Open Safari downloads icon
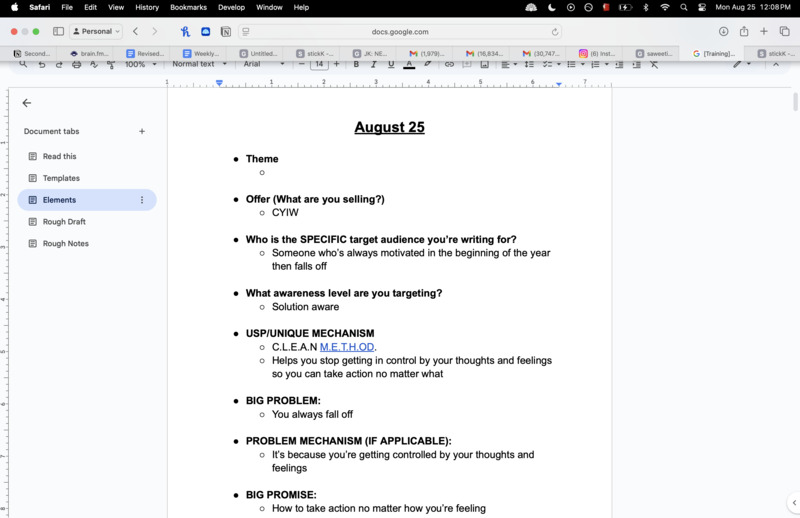Viewport: 800px width, 518px height. point(723,32)
